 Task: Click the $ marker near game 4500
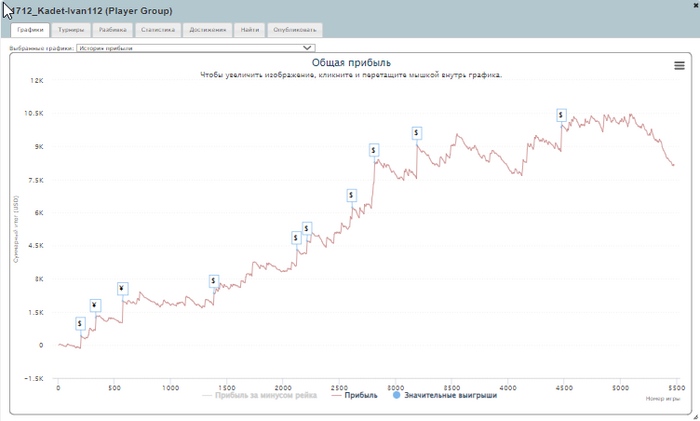tap(562, 115)
